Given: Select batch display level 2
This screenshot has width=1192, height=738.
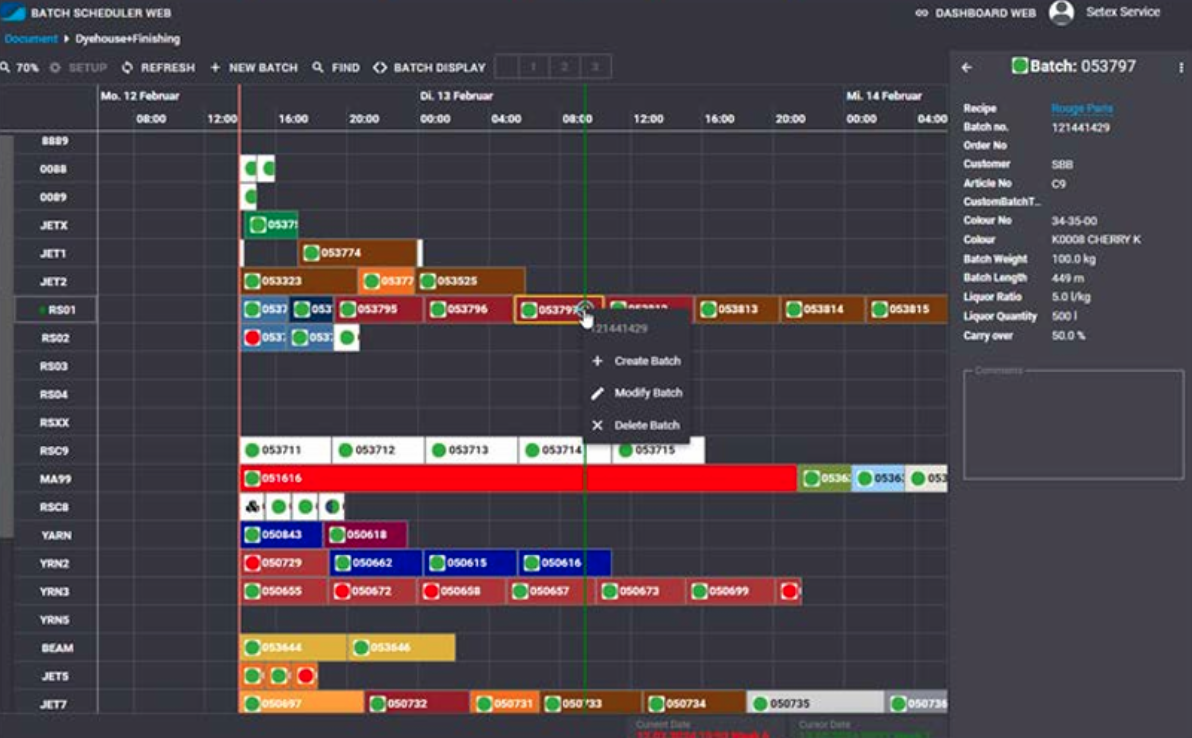Looking at the screenshot, I should click(x=564, y=67).
